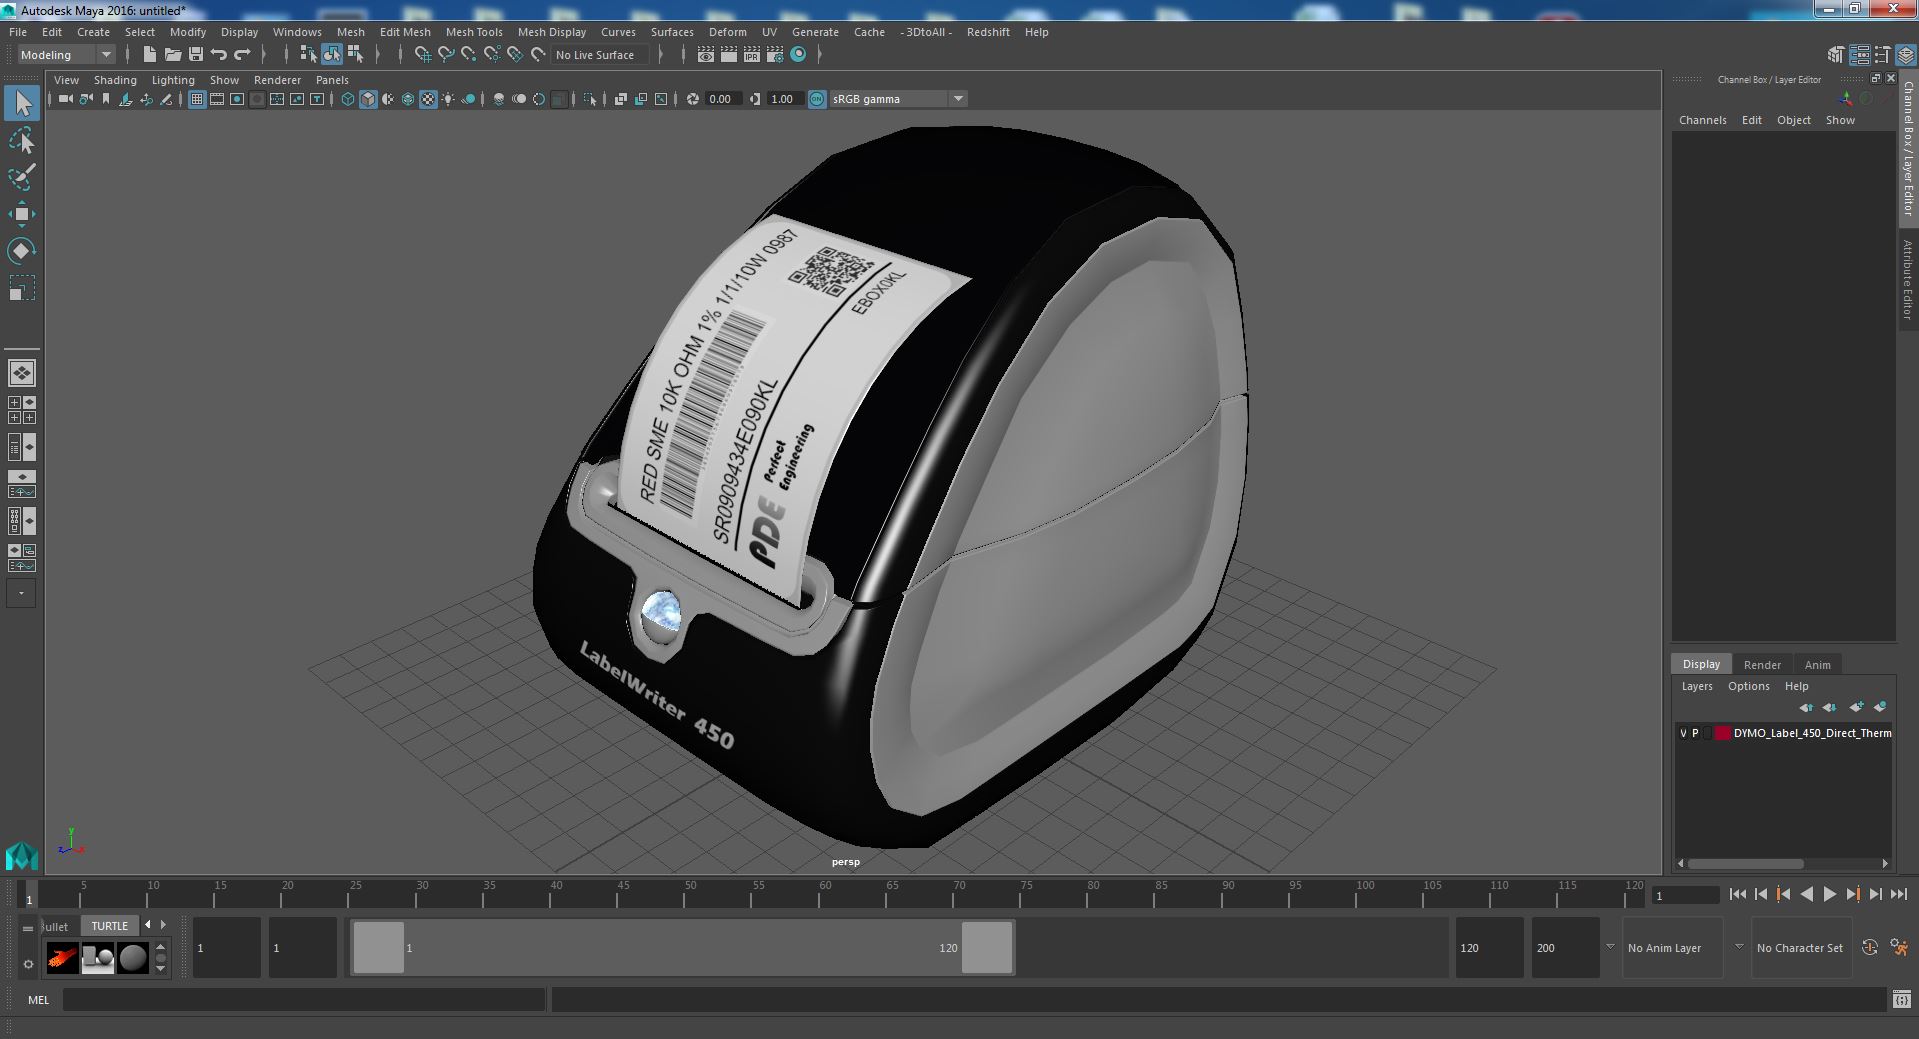Open the sRGB gamma view transform dropdown
The width and height of the screenshot is (1919, 1039).
coord(897,99)
